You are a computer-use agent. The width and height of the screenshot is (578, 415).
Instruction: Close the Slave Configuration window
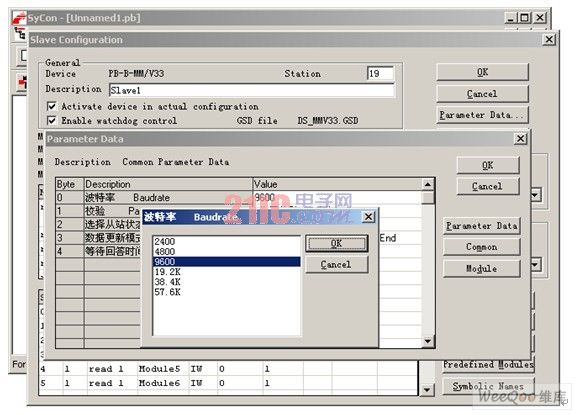(549, 39)
